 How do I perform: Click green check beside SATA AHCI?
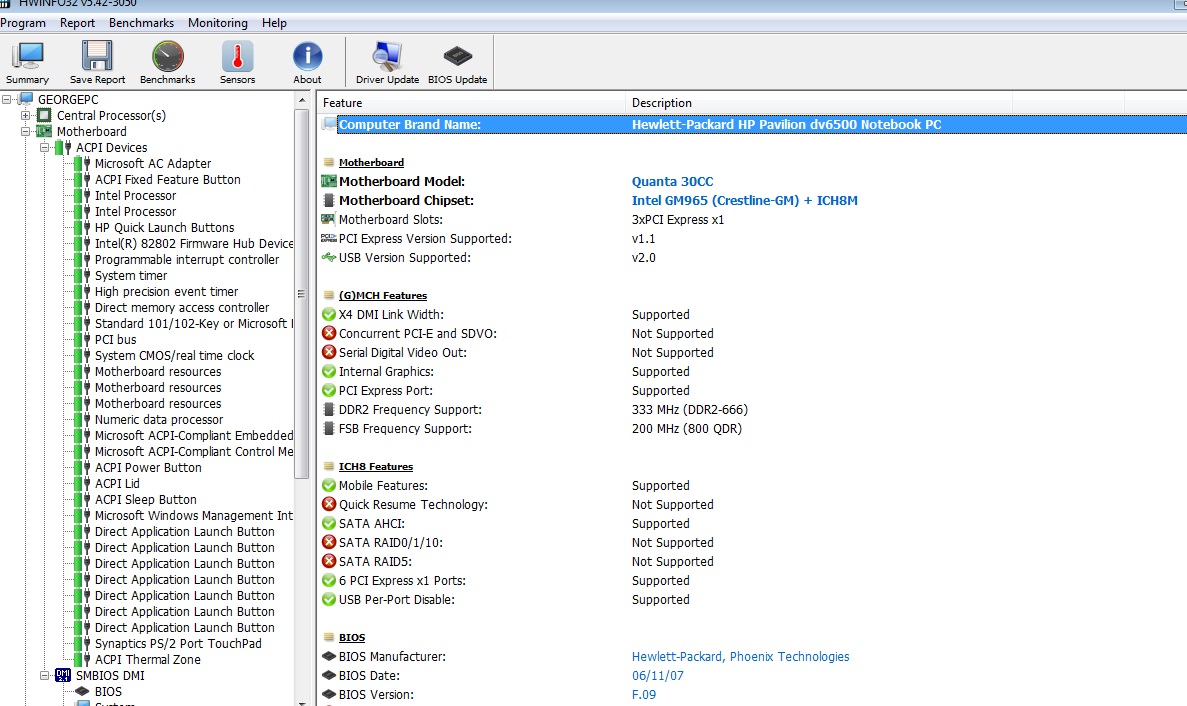point(329,523)
